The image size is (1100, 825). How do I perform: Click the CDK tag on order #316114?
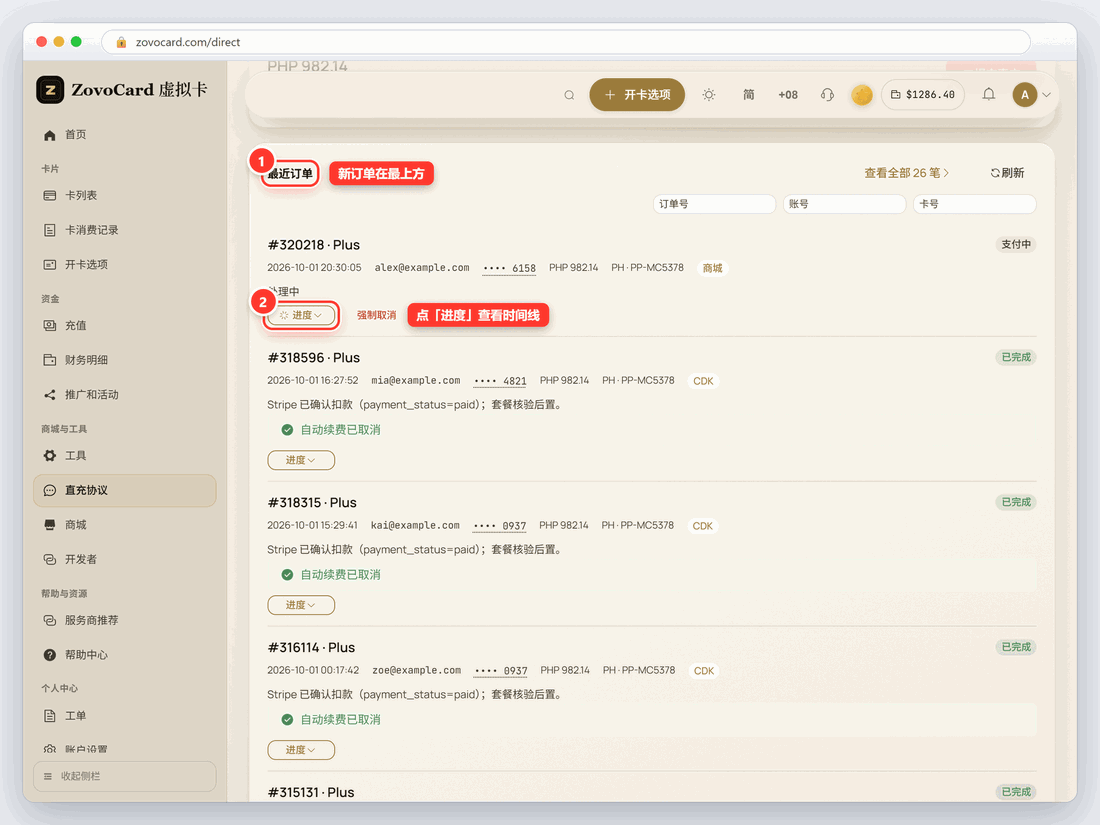pyautogui.click(x=704, y=671)
